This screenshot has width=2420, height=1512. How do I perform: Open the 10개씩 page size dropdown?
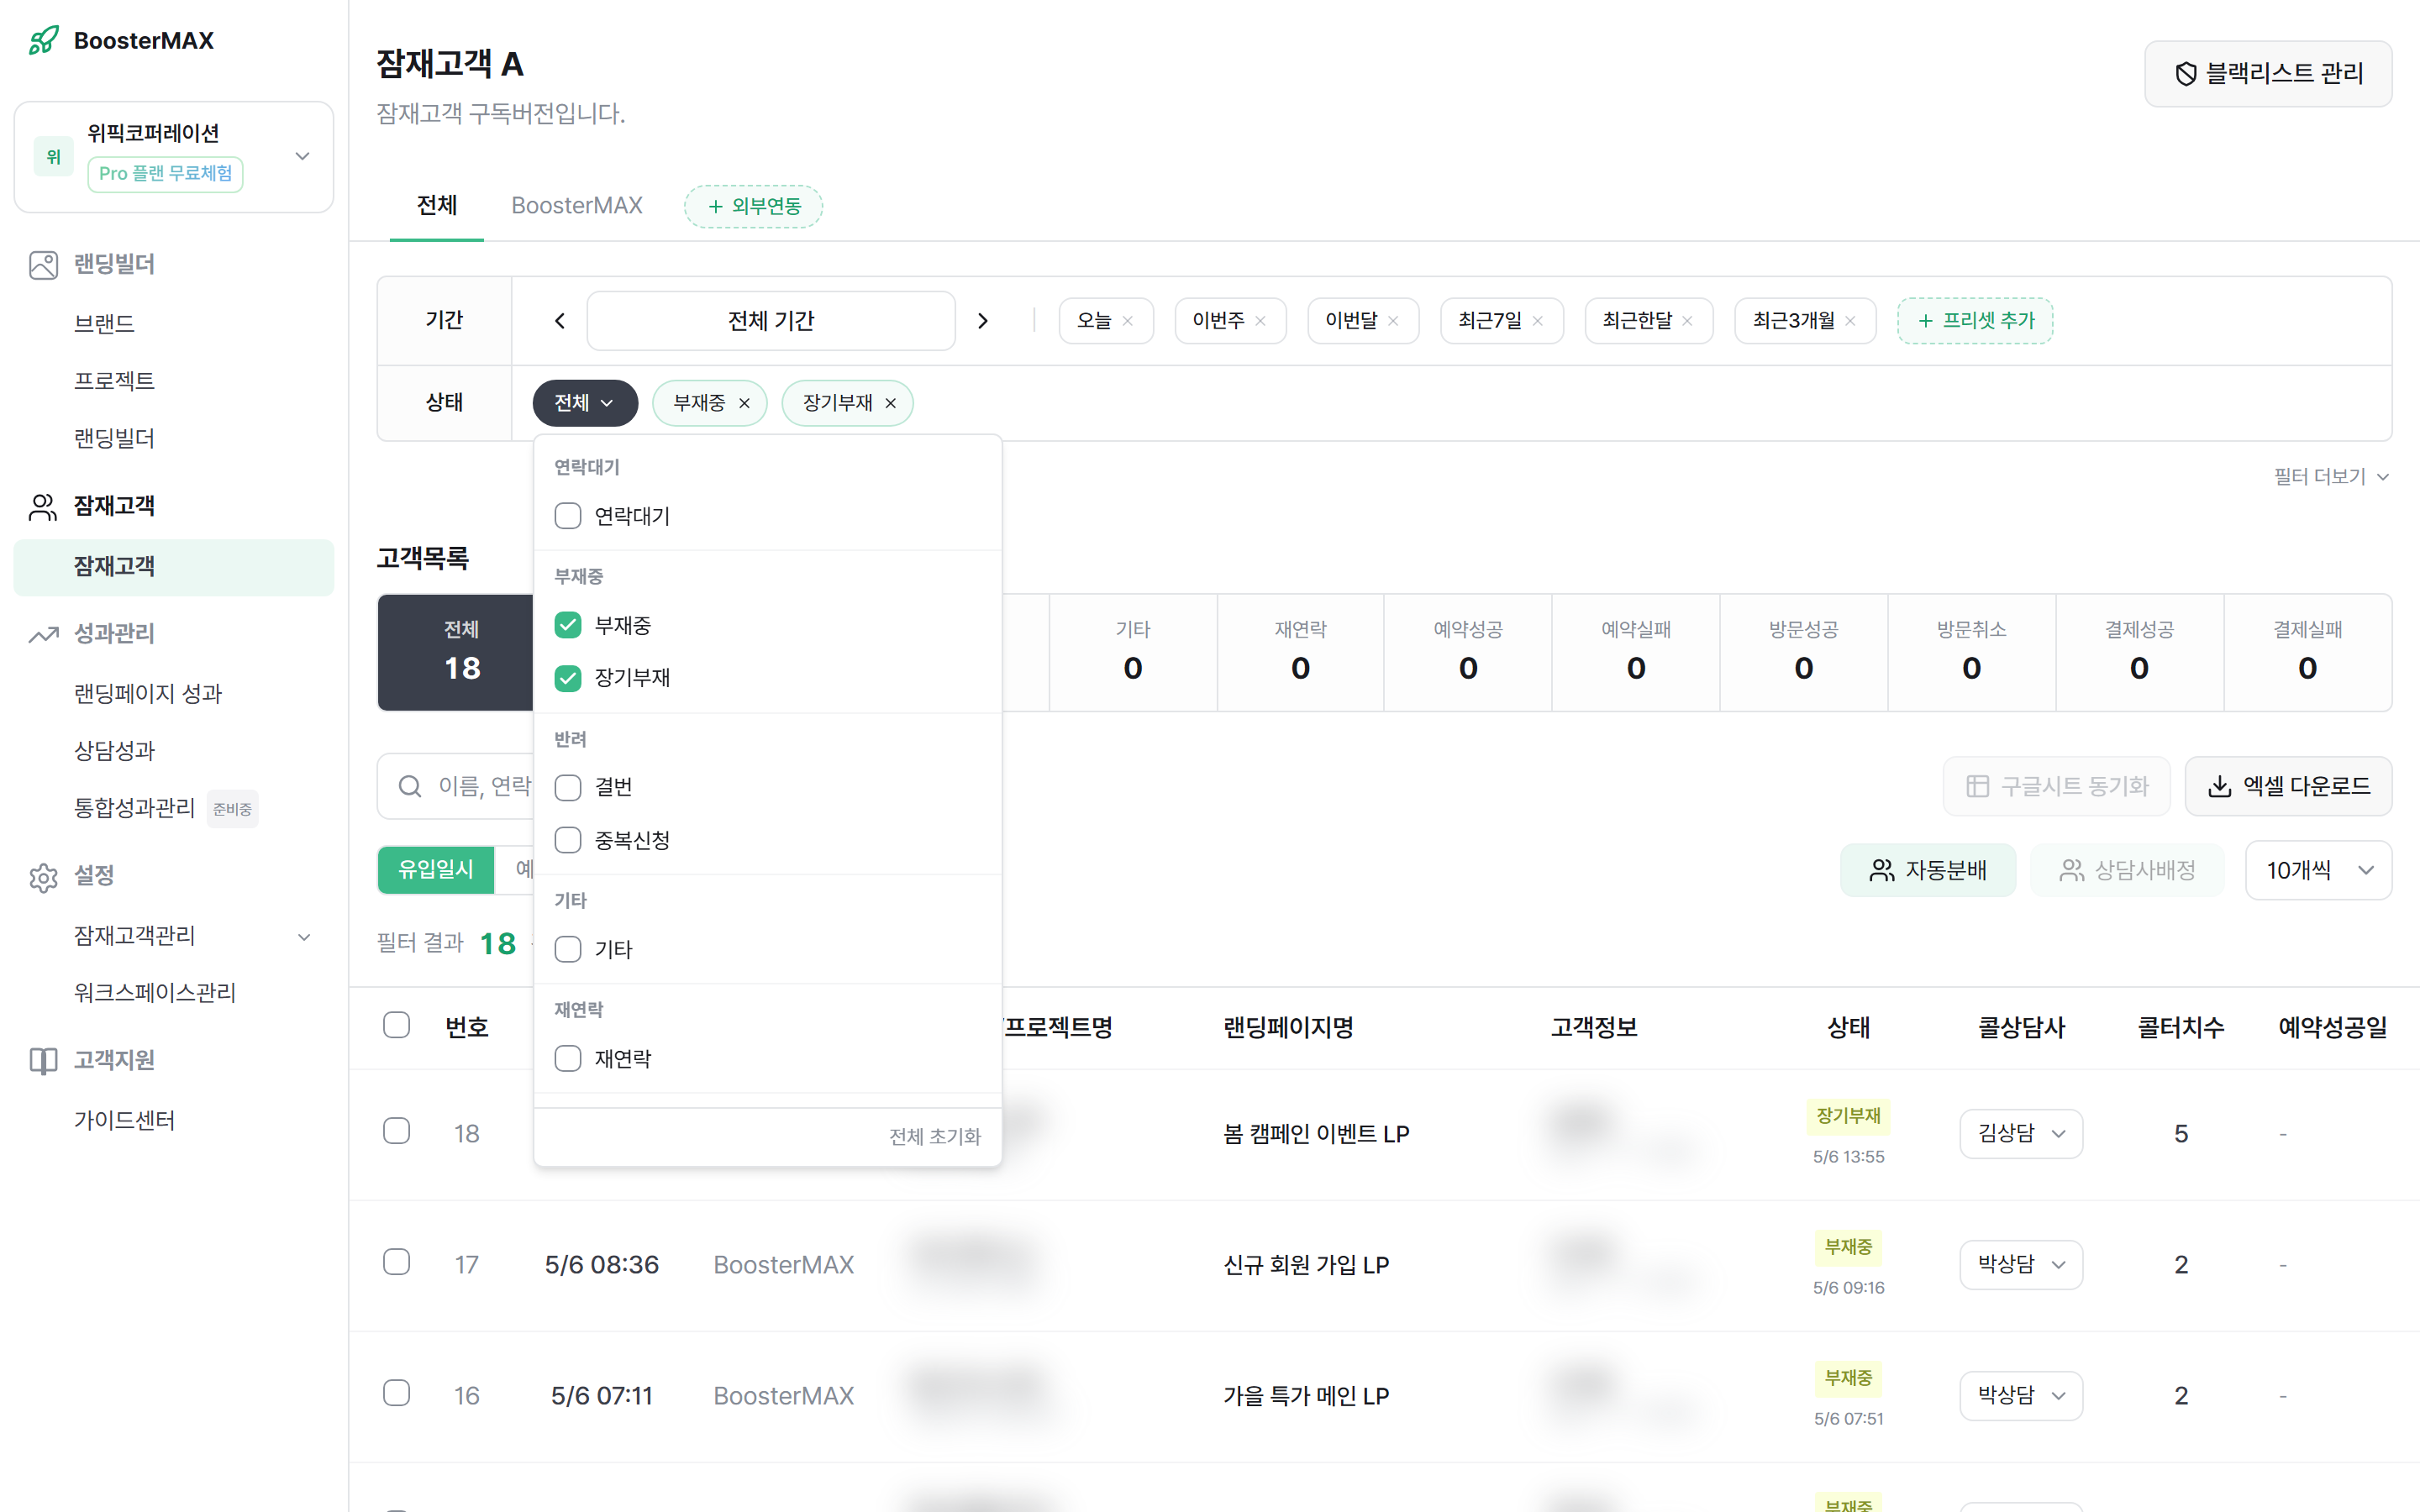coord(2318,871)
